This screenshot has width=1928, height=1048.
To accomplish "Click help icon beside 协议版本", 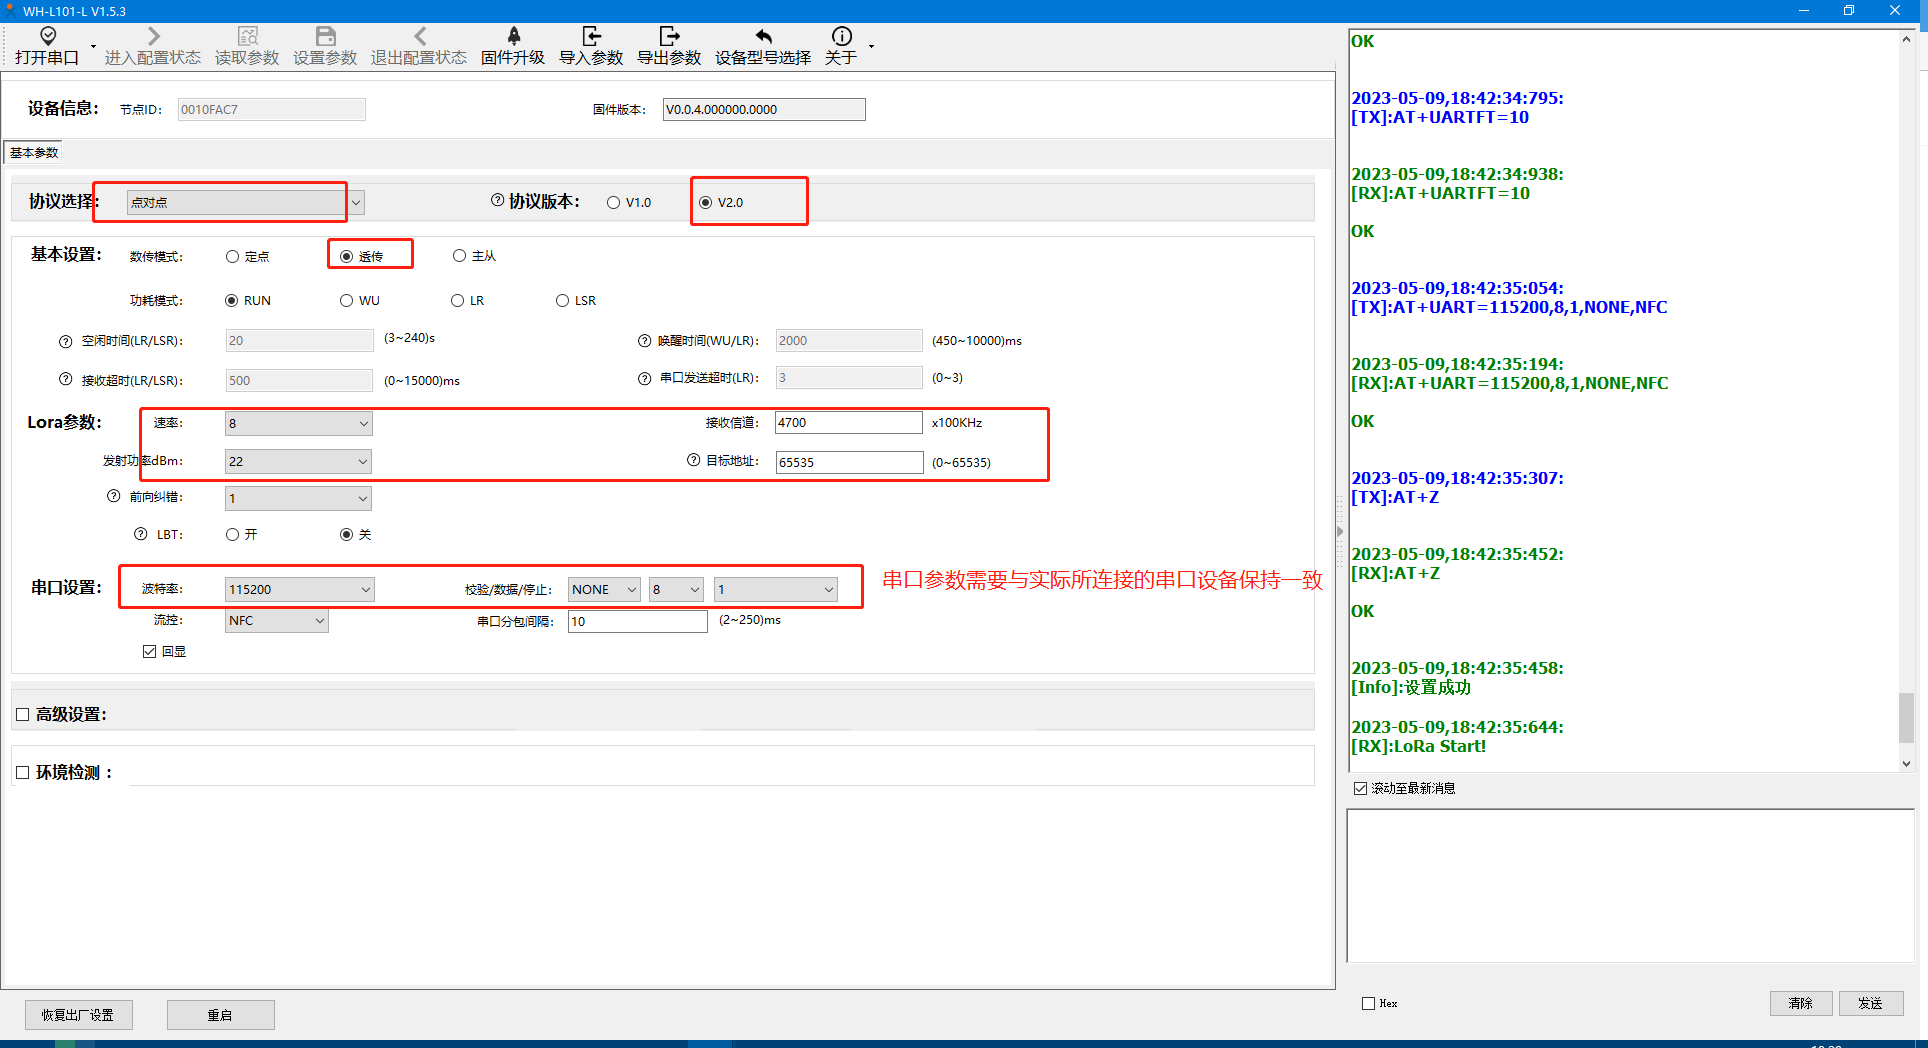I will (x=497, y=200).
